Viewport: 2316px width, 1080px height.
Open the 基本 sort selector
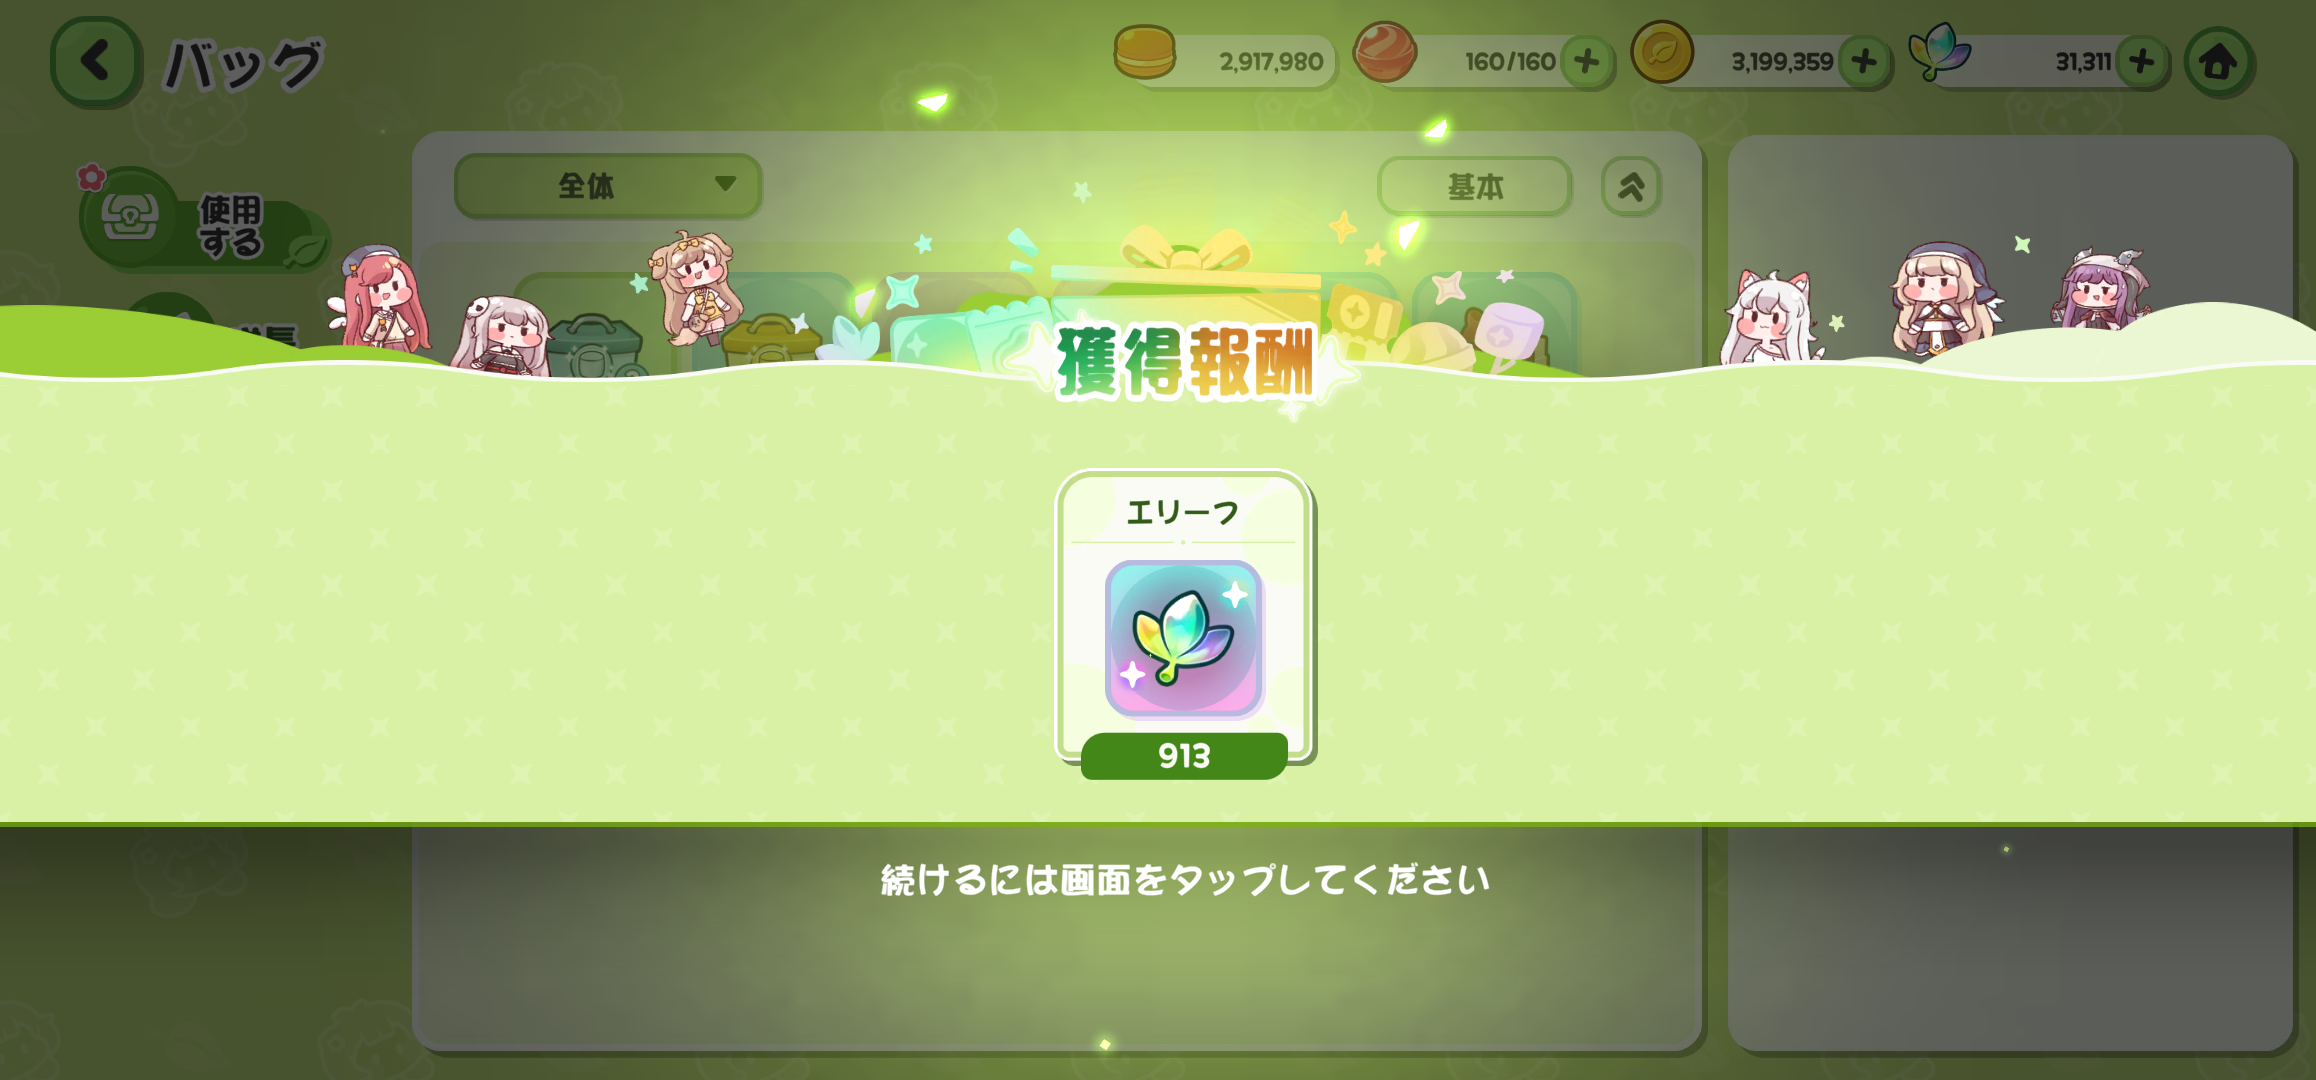point(1475,187)
